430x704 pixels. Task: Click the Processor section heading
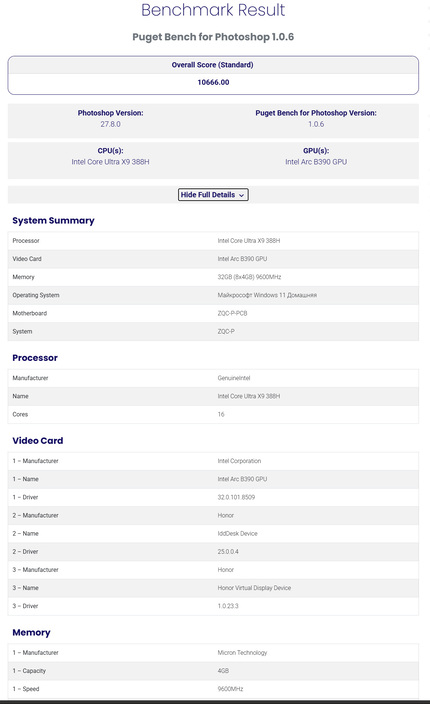coord(35,358)
